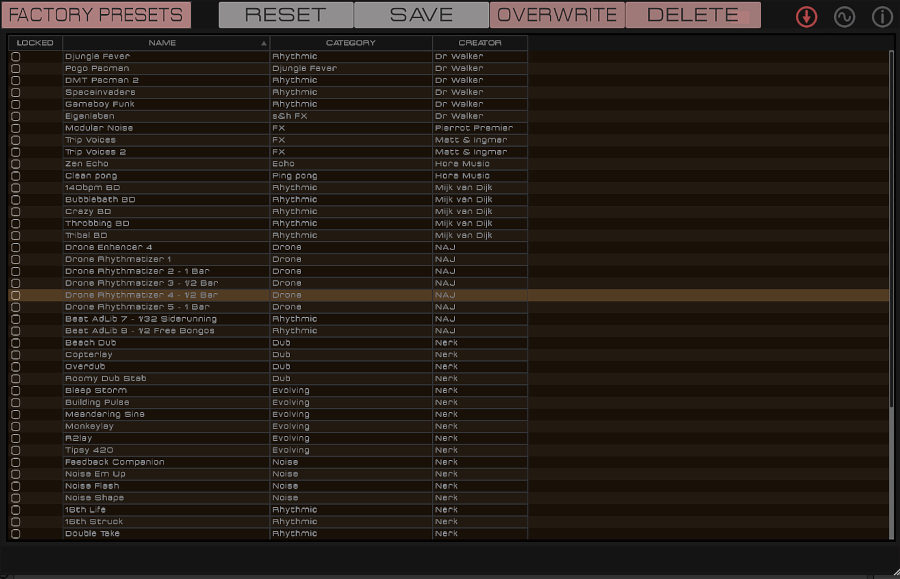Open the info icon
Viewport: 900px width, 579px height.
point(882,17)
